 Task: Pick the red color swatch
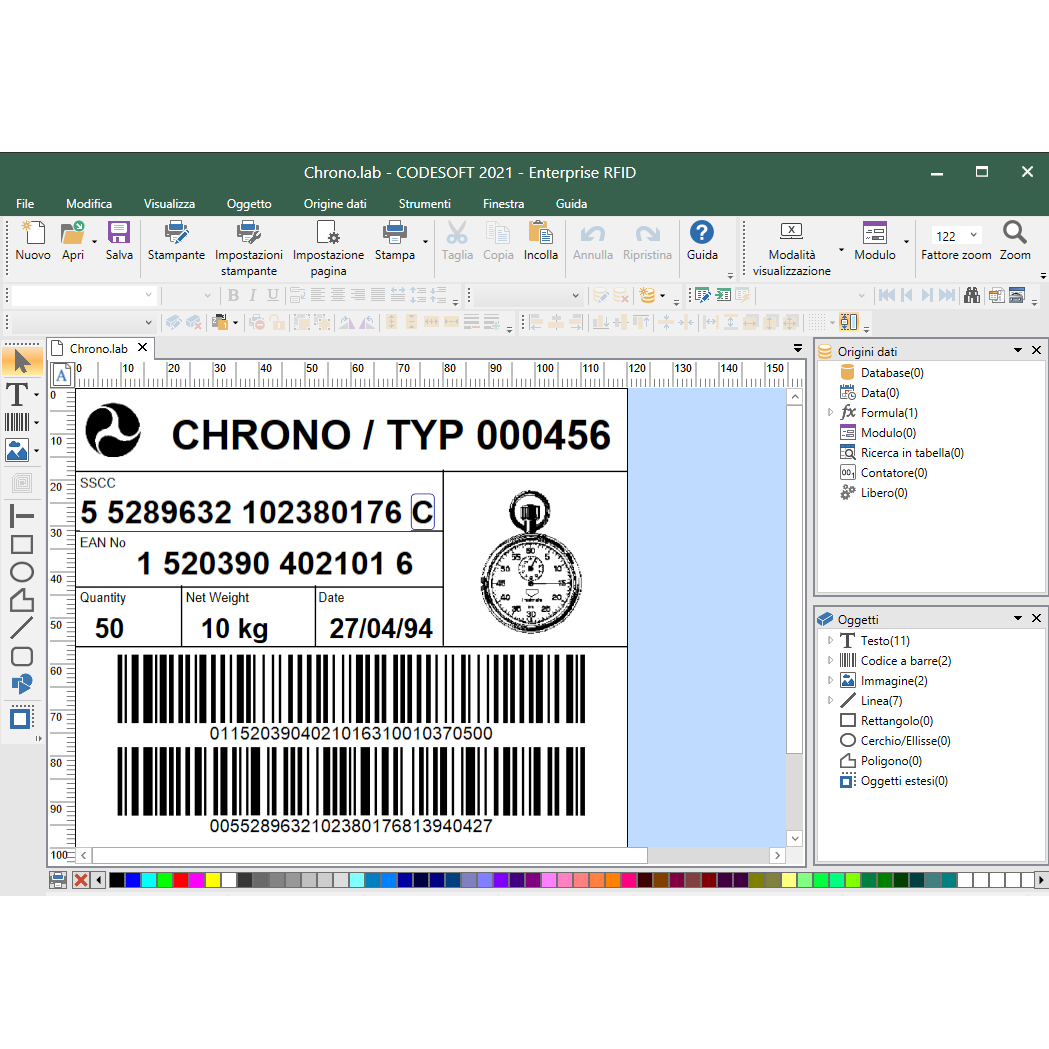point(181,880)
